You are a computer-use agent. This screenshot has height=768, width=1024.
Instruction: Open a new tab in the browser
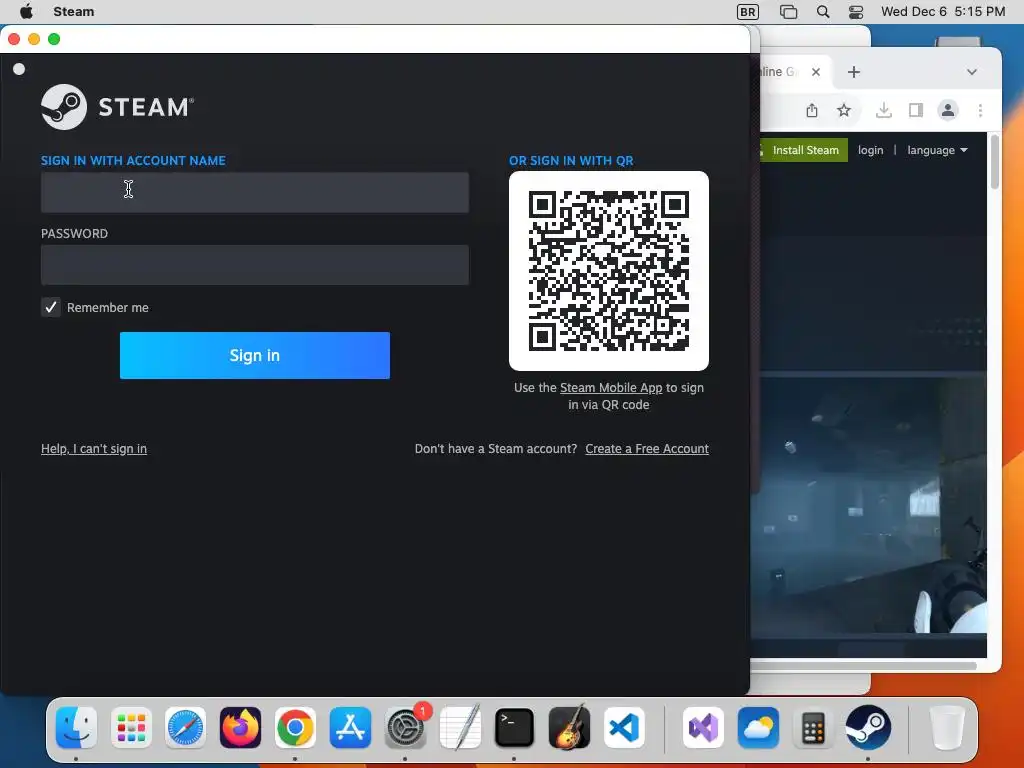[x=854, y=72]
